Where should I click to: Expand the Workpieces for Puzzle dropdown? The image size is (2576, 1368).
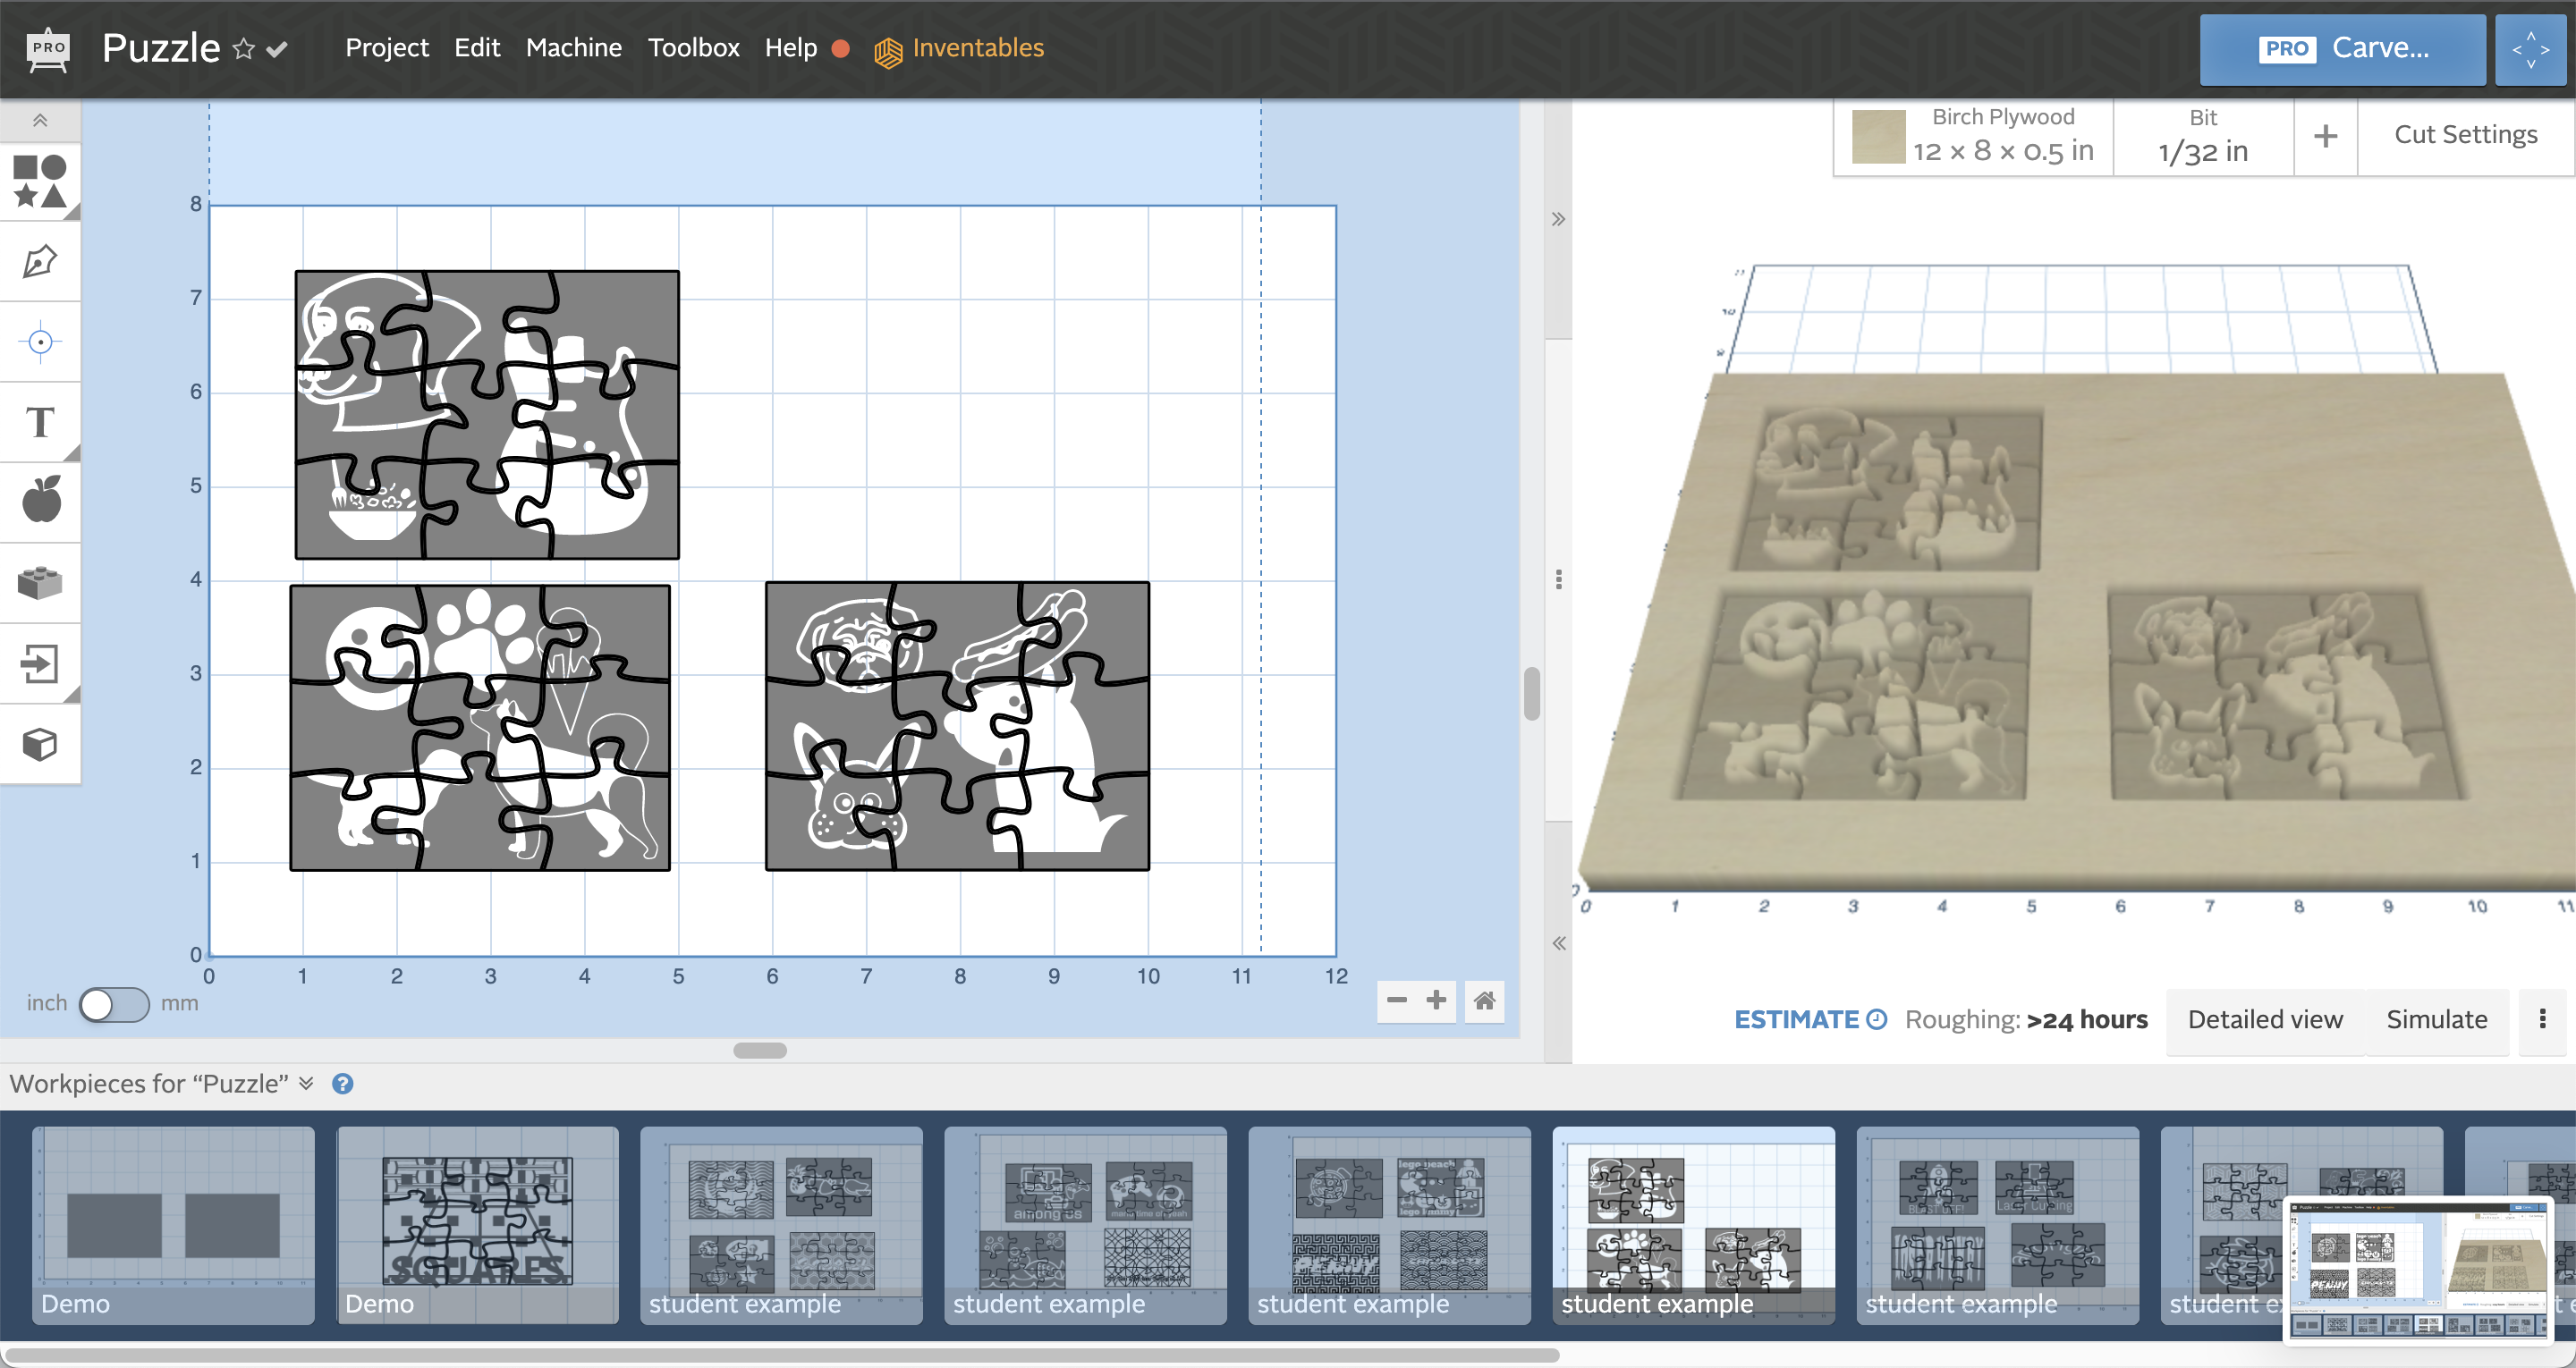click(307, 1084)
